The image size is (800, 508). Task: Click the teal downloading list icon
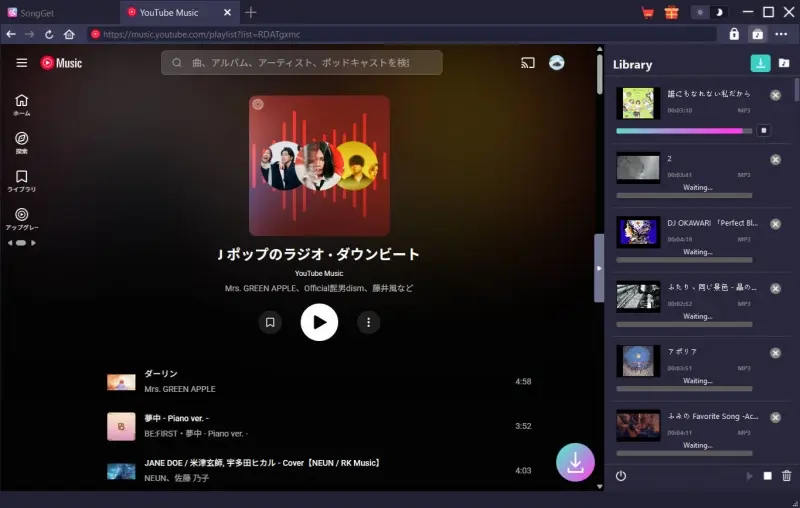[x=760, y=64]
